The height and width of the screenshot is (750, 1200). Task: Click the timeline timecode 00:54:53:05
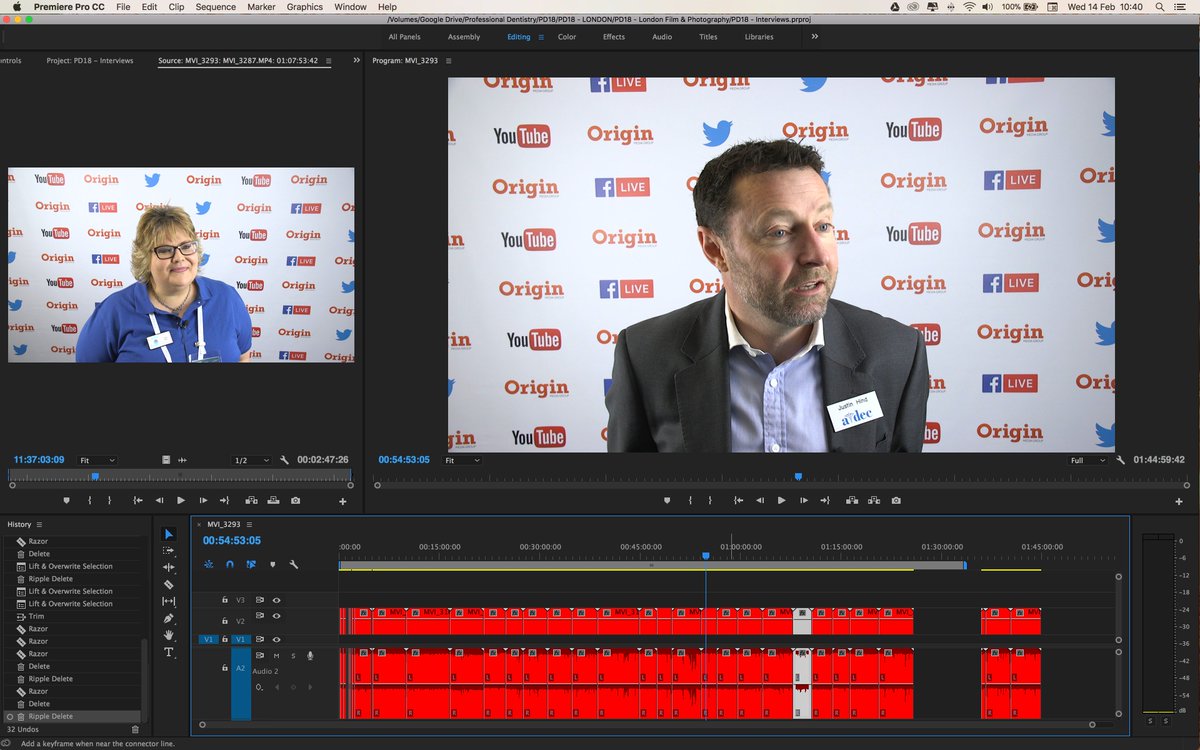[x=232, y=540]
